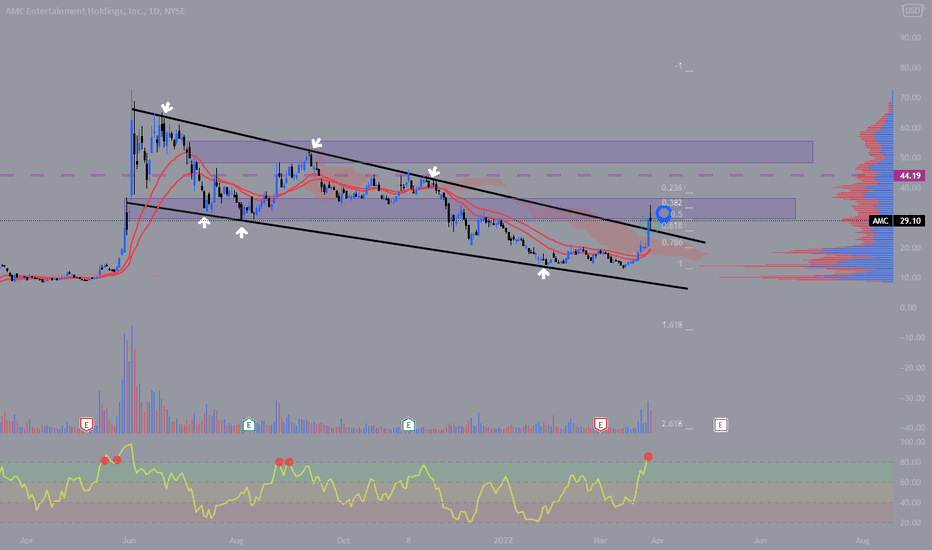The image size is (932, 550).
Task: Select the upper purple supply zone rectangle
Action: point(500,152)
